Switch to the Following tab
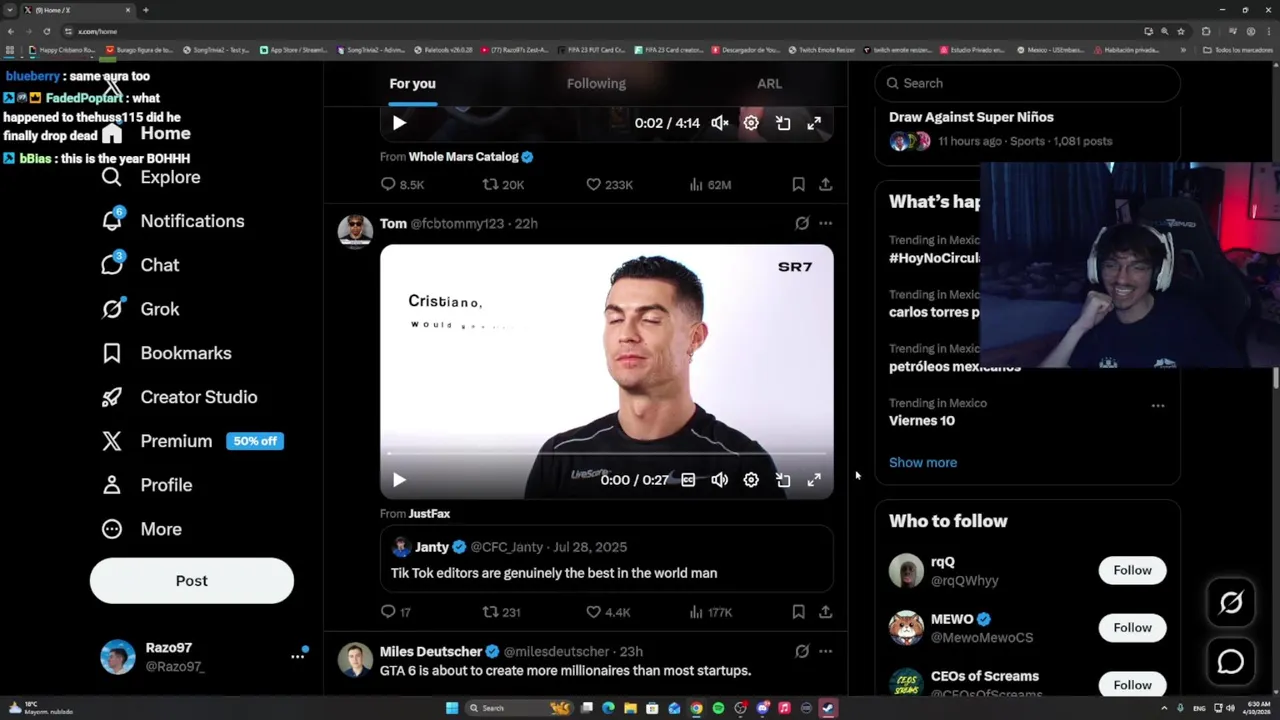The image size is (1280, 720). tap(596, 83)
